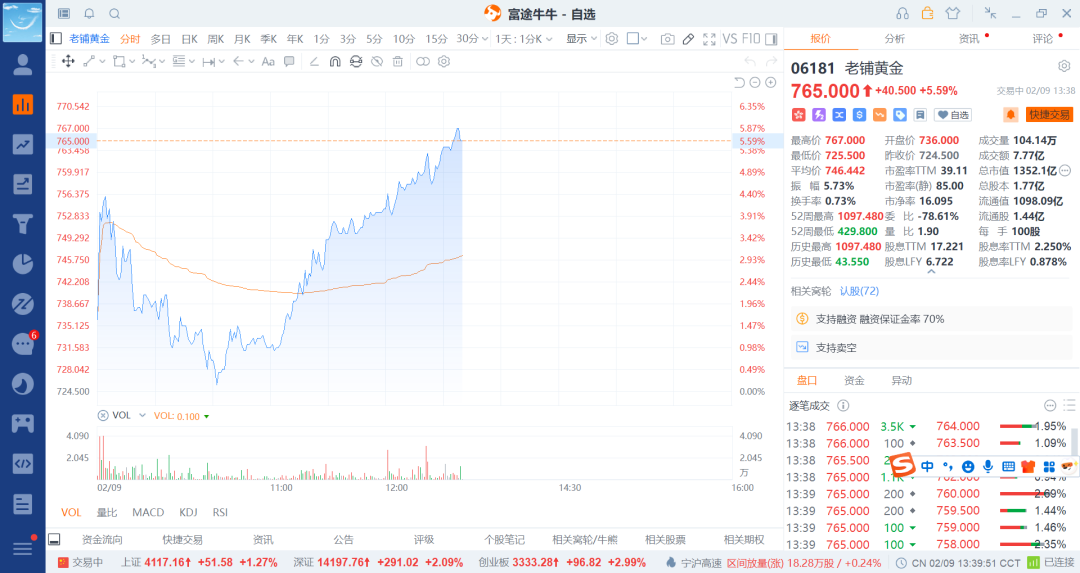Open quote panel settings gear beside 老铺黄金
The height and width of the screenshot is (573, 1080).
[1064, 66]
